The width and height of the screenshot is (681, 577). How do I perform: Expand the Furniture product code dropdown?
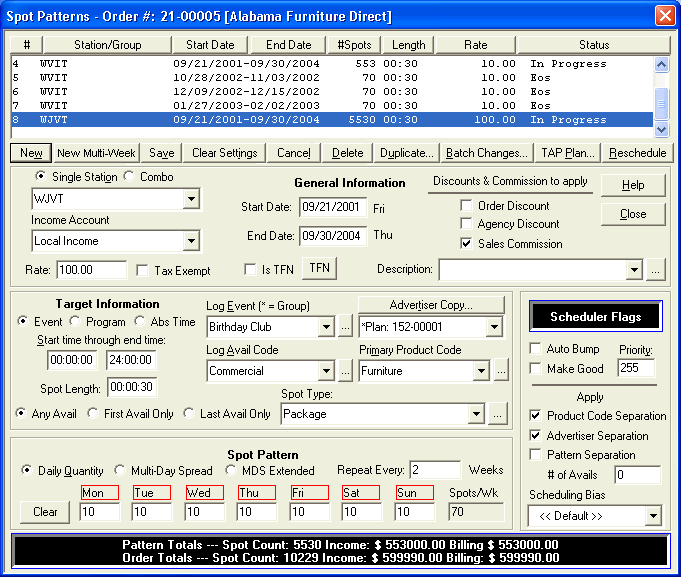[481, 371]
